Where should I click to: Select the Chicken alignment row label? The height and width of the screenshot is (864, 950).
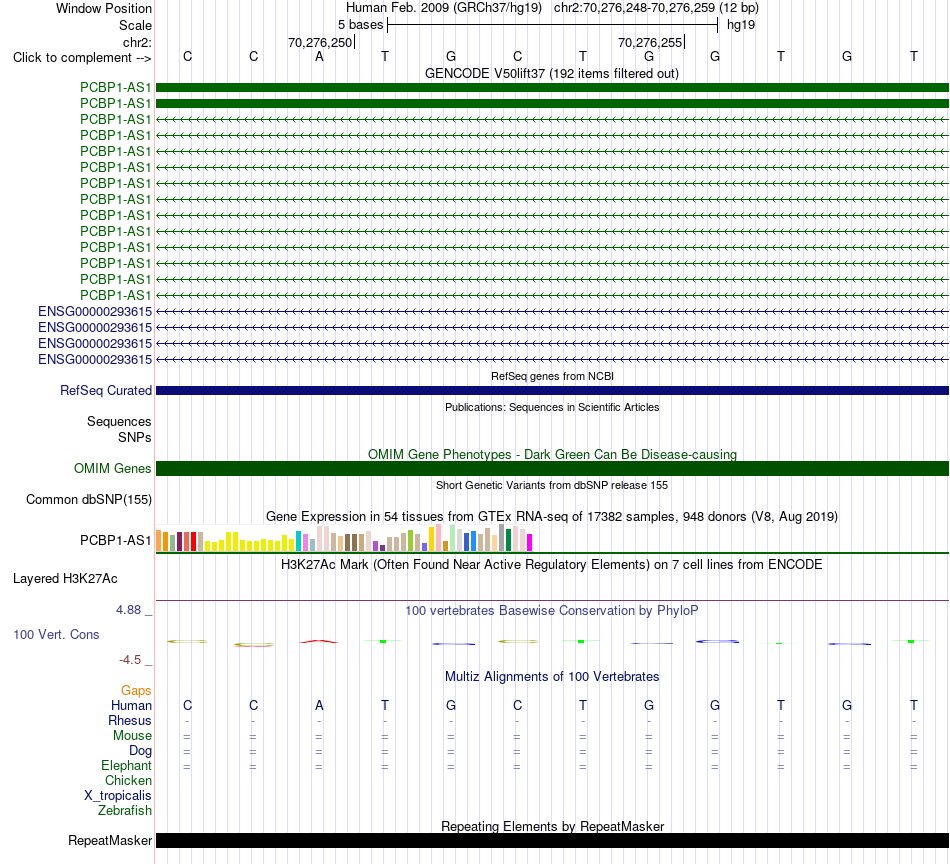pyautogui.click(x=128, y=780)
